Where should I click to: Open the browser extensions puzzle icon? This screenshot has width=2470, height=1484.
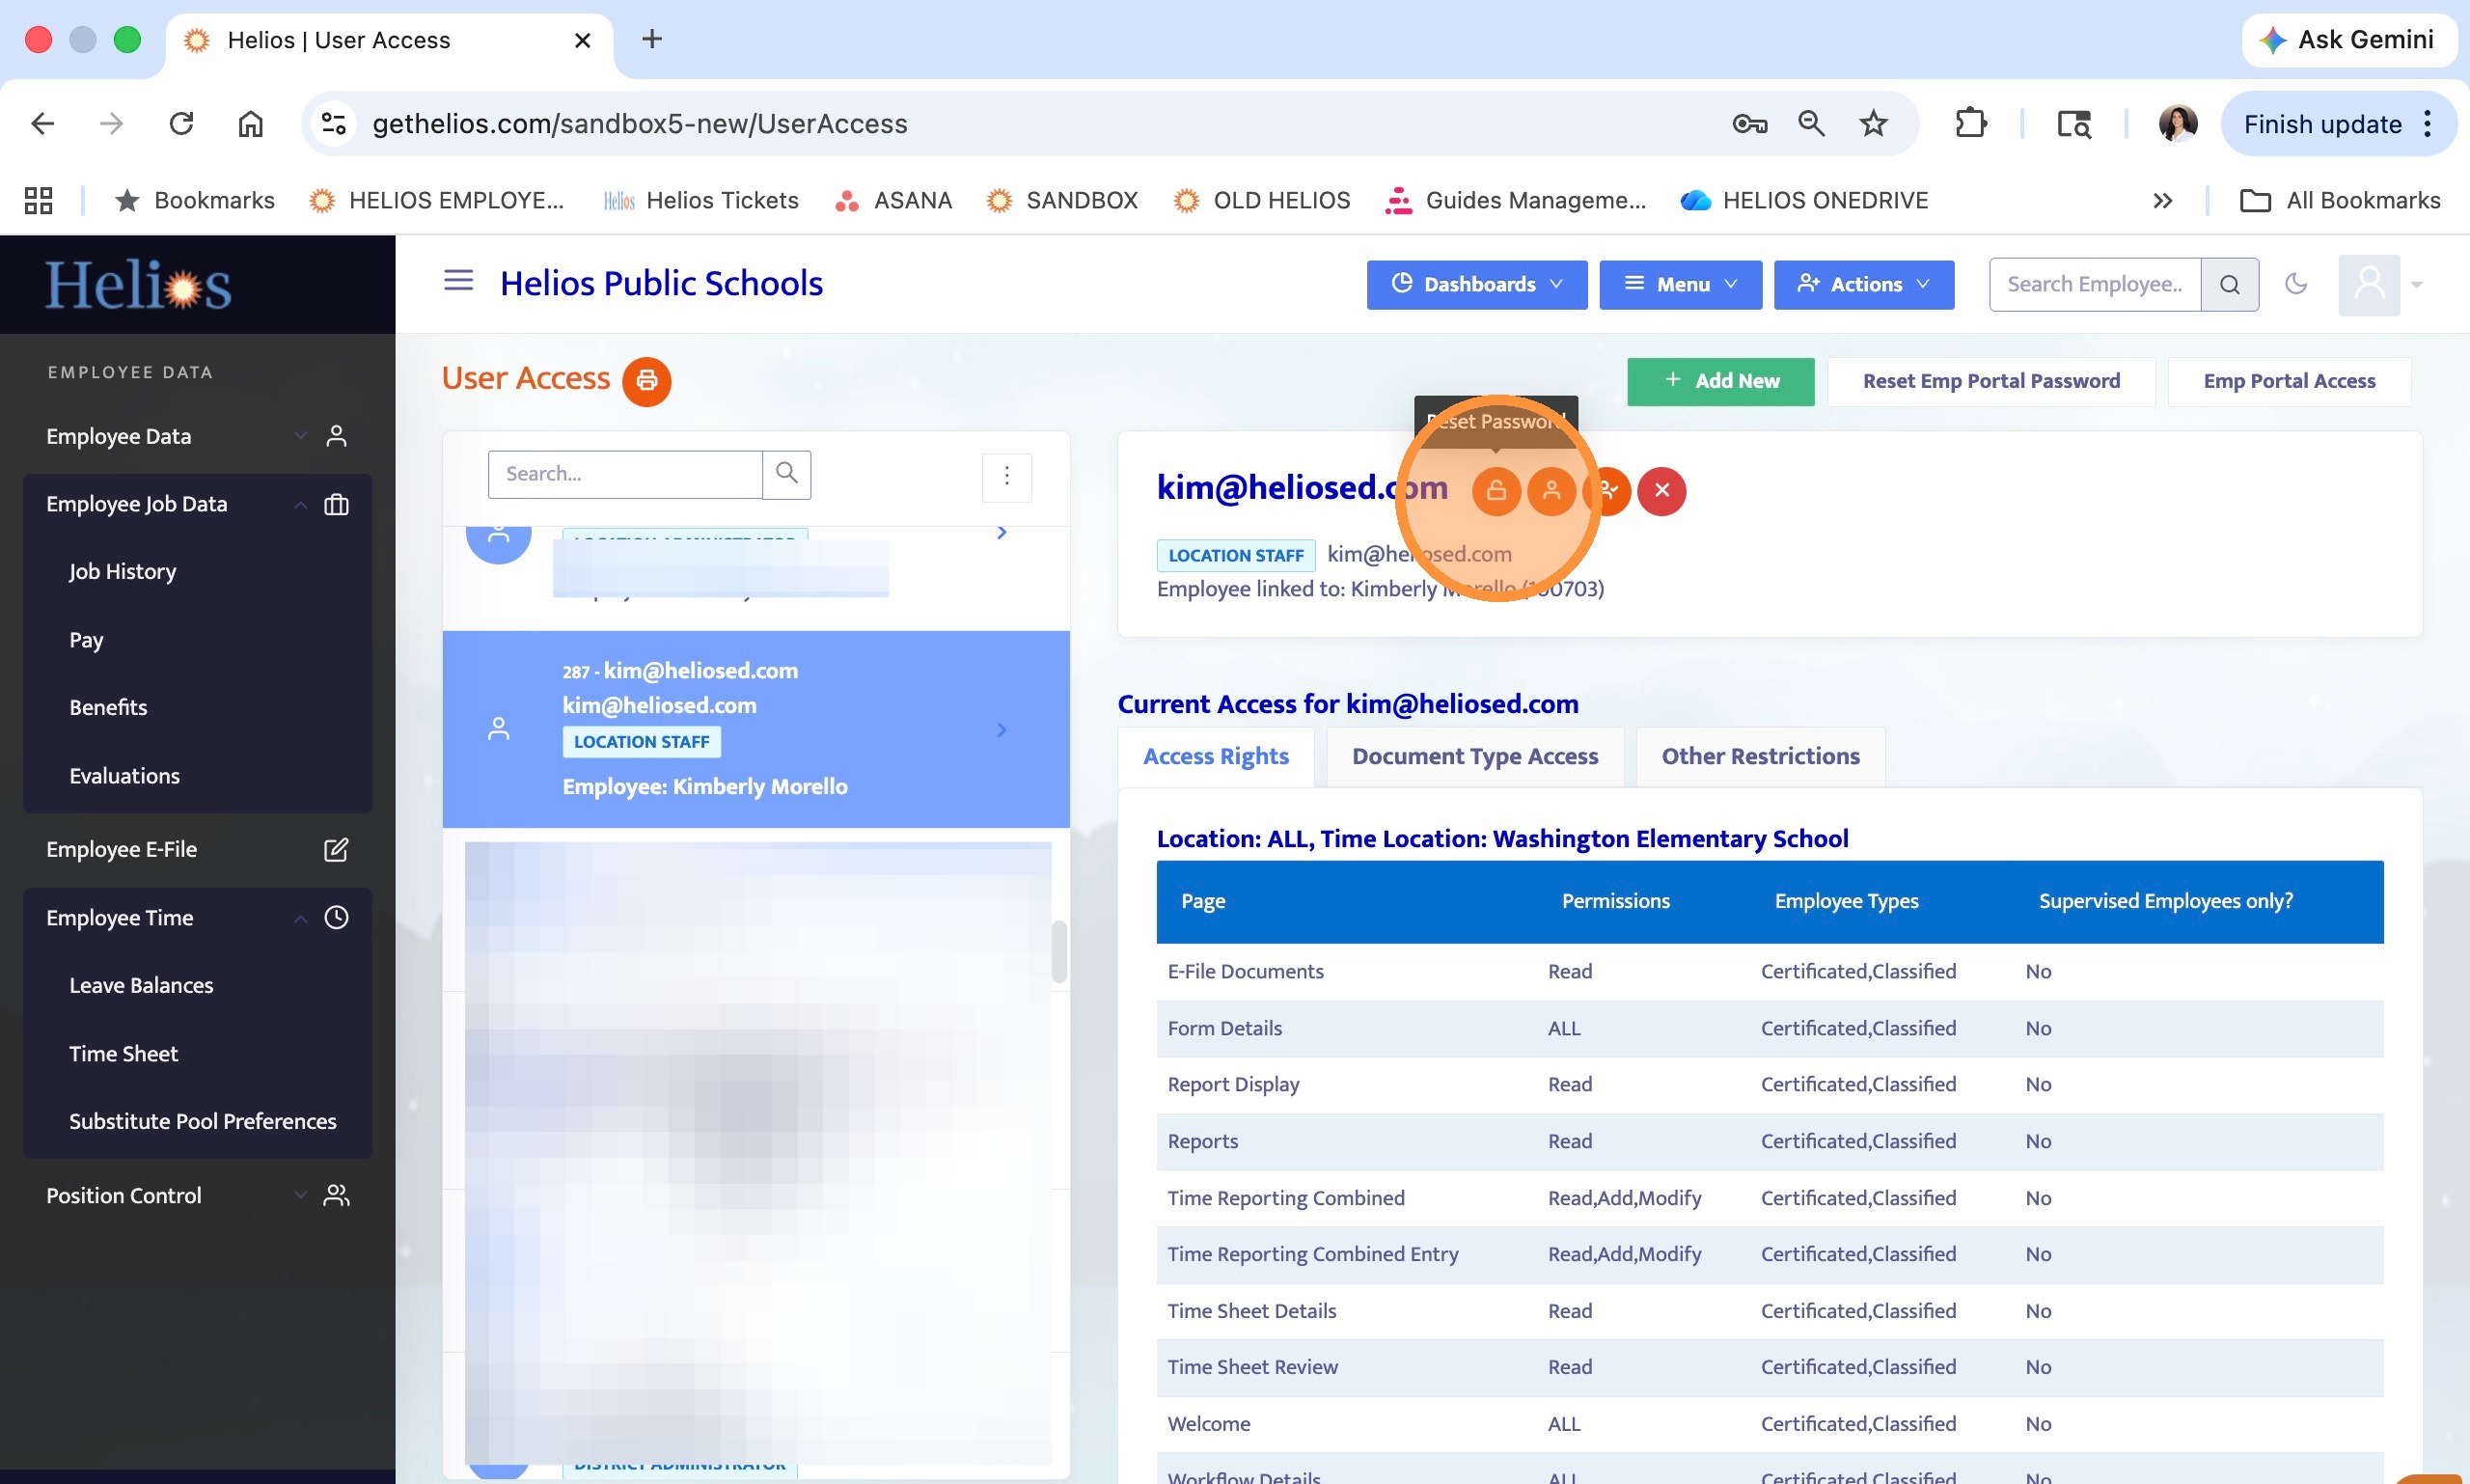pos(1970,124)
